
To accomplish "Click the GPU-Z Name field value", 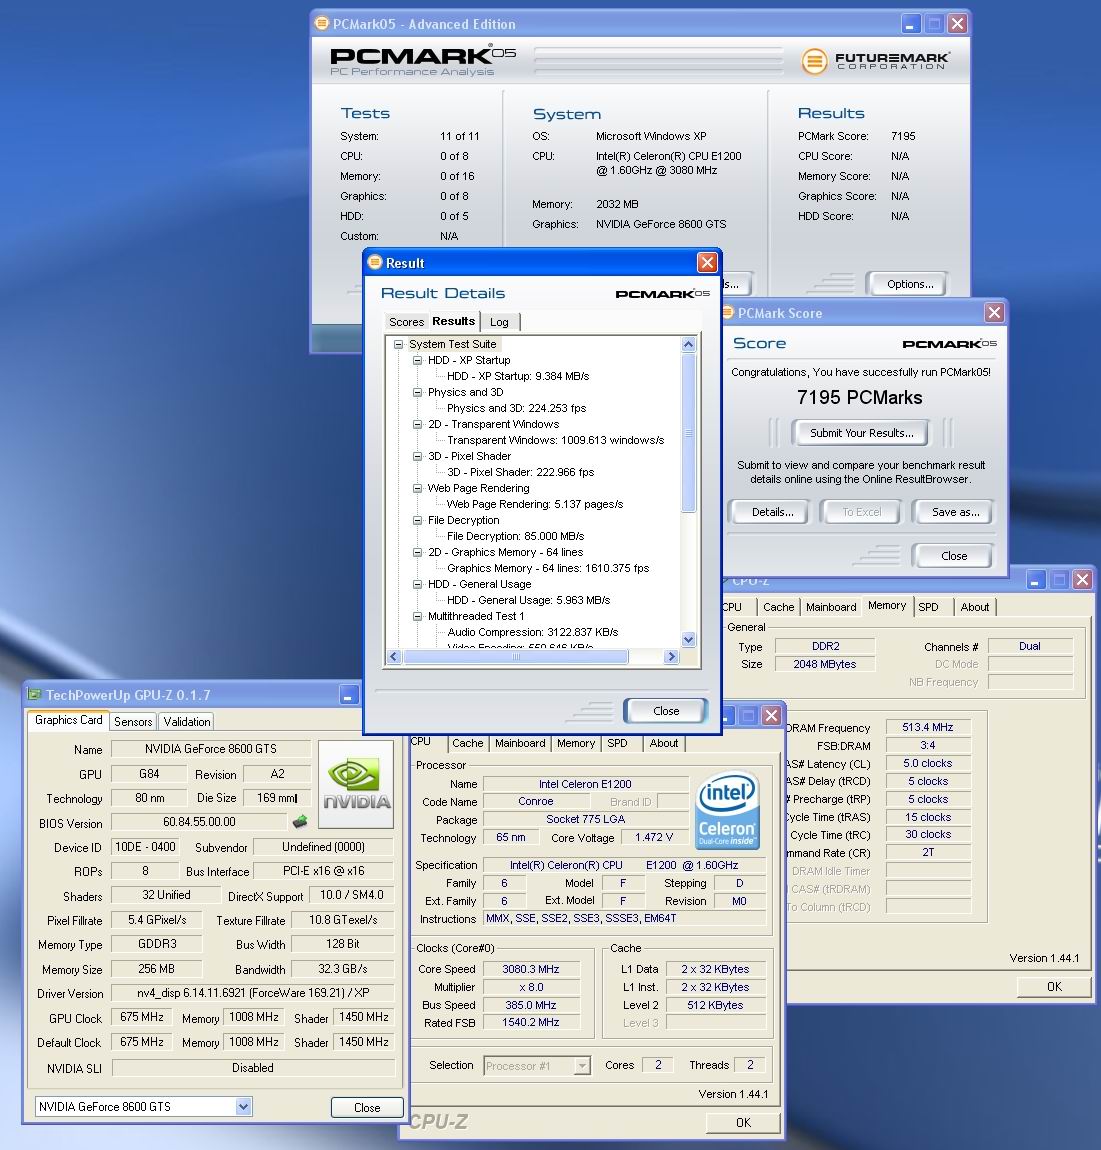I will pos(211,749).
